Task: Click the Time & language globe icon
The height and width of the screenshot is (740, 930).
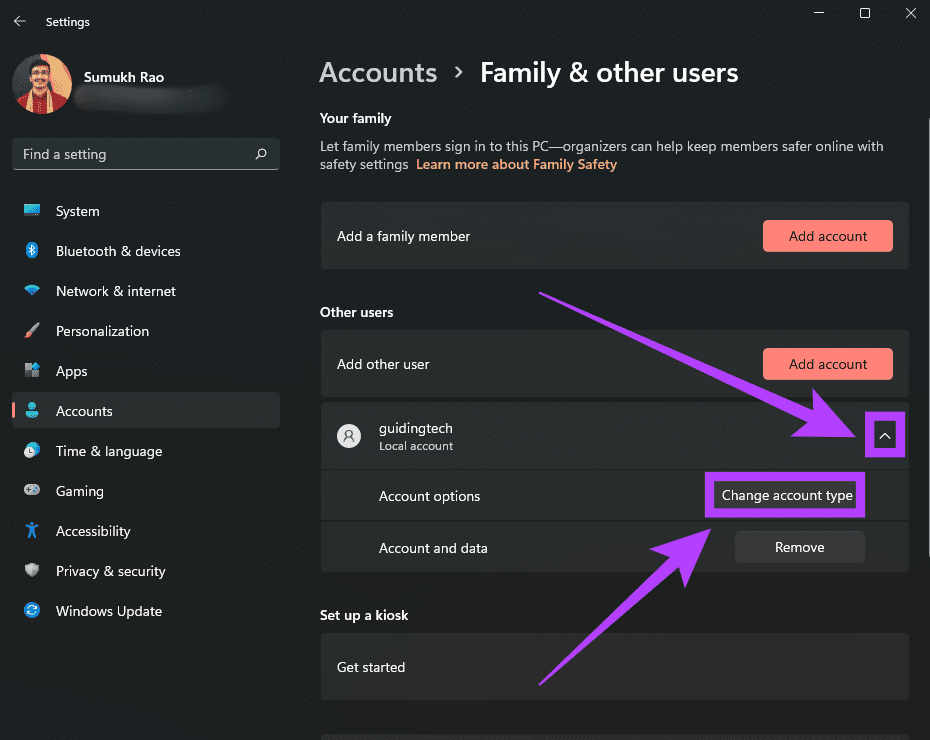Action: tap(32, 451)
